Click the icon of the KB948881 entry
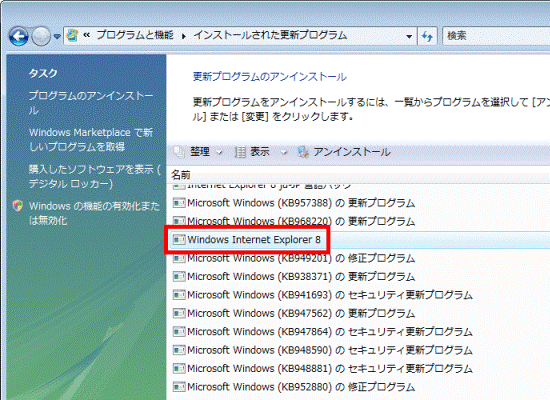Viewport: 550px width, 400px height. coord(179,368)
